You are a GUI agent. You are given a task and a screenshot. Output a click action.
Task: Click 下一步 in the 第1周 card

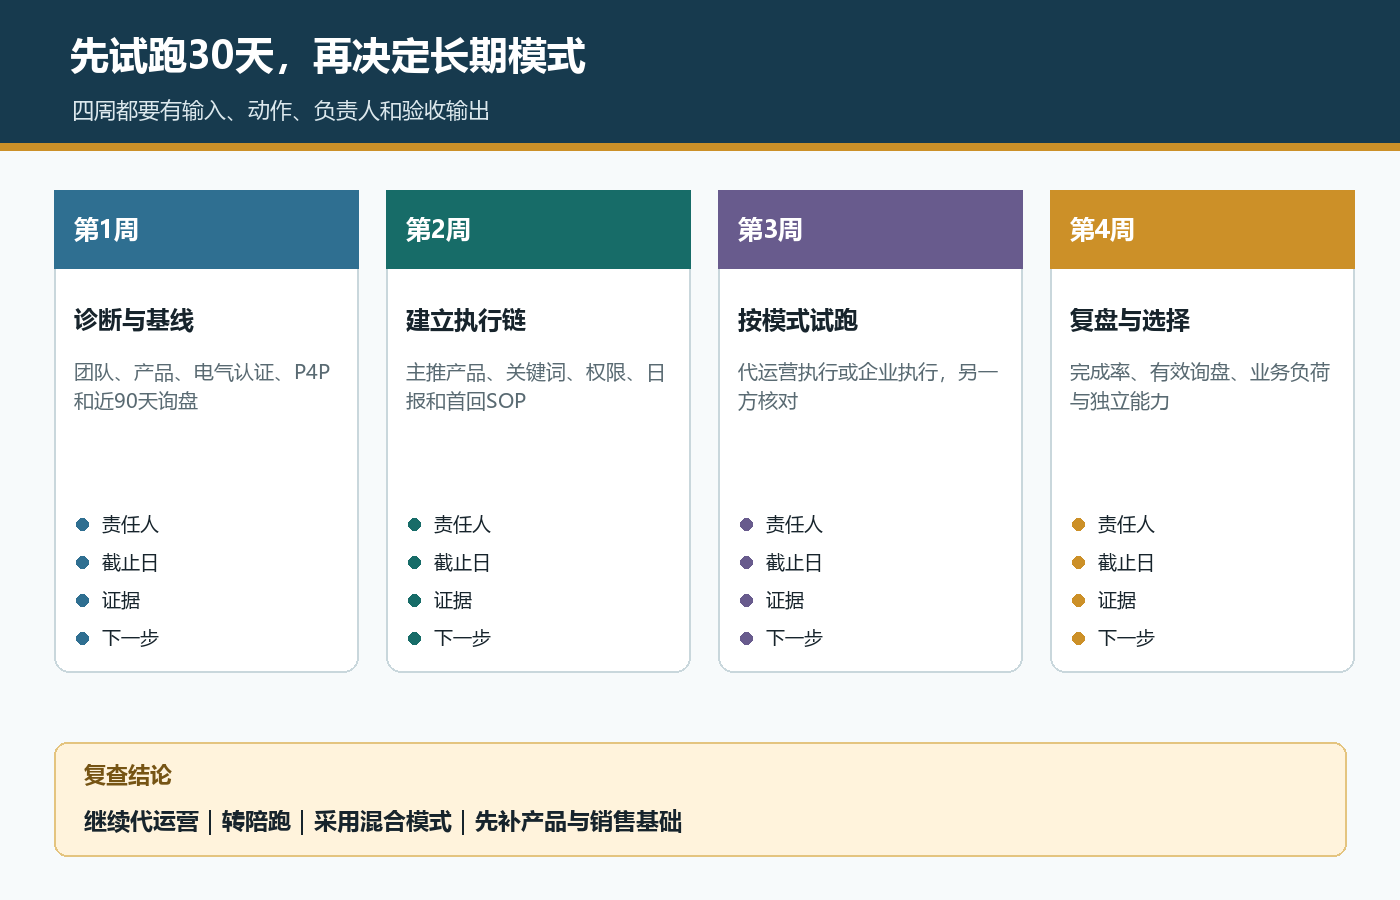(130, 639)
